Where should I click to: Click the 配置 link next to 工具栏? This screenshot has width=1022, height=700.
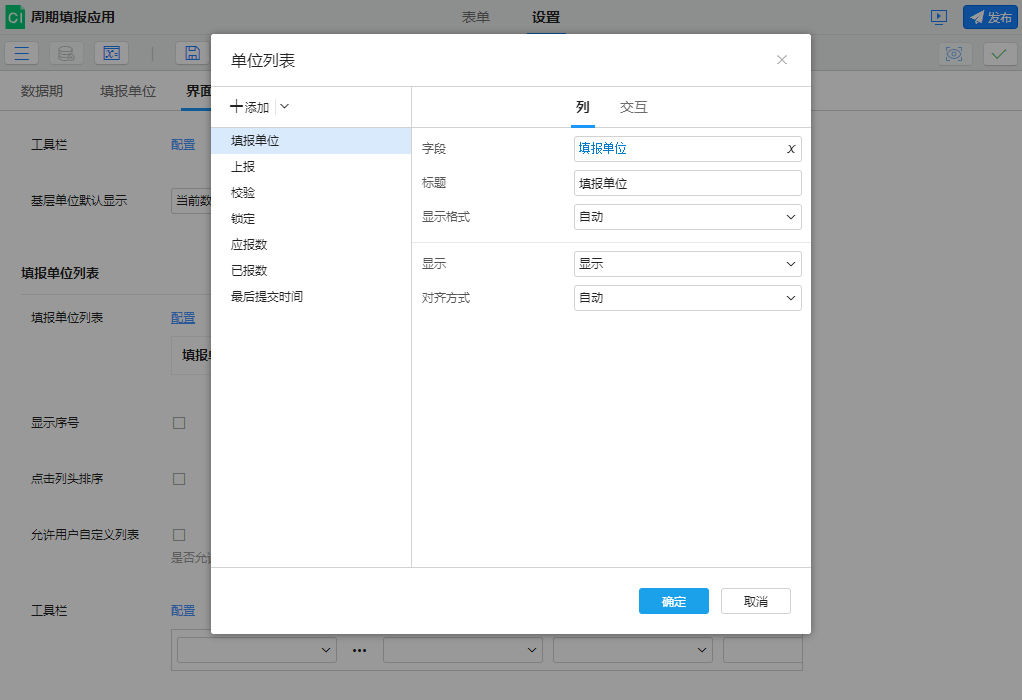coord(183,144)
